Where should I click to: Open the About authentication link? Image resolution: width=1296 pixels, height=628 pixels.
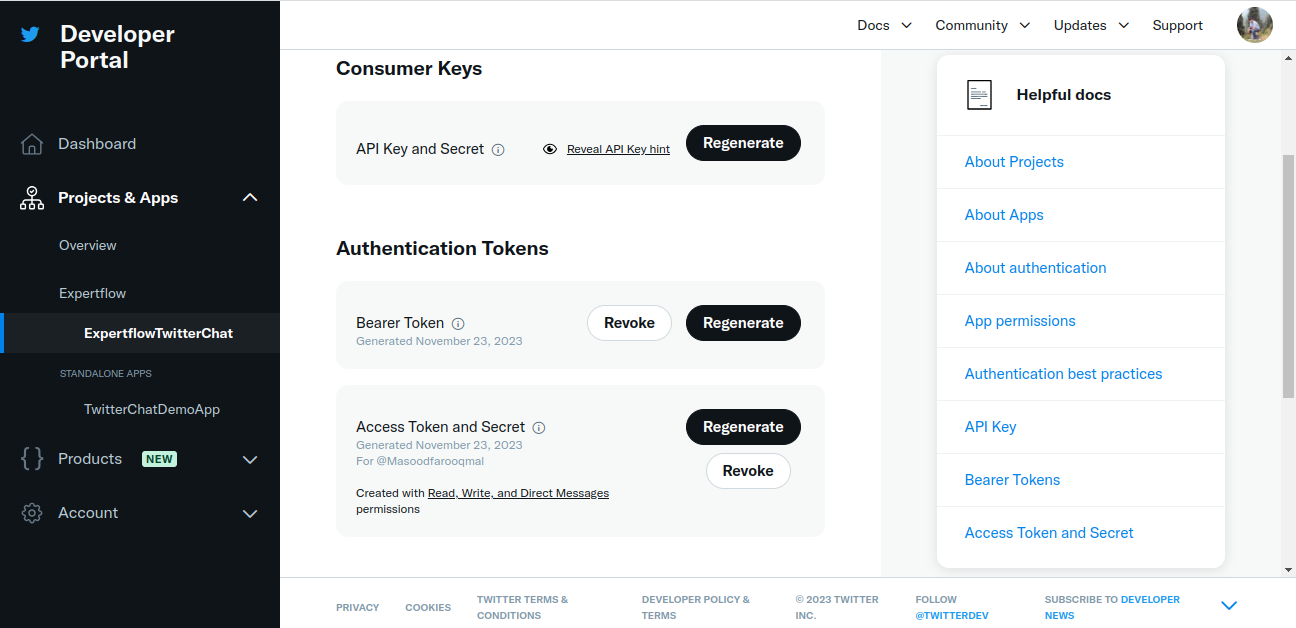click(x=1035, y=267)
